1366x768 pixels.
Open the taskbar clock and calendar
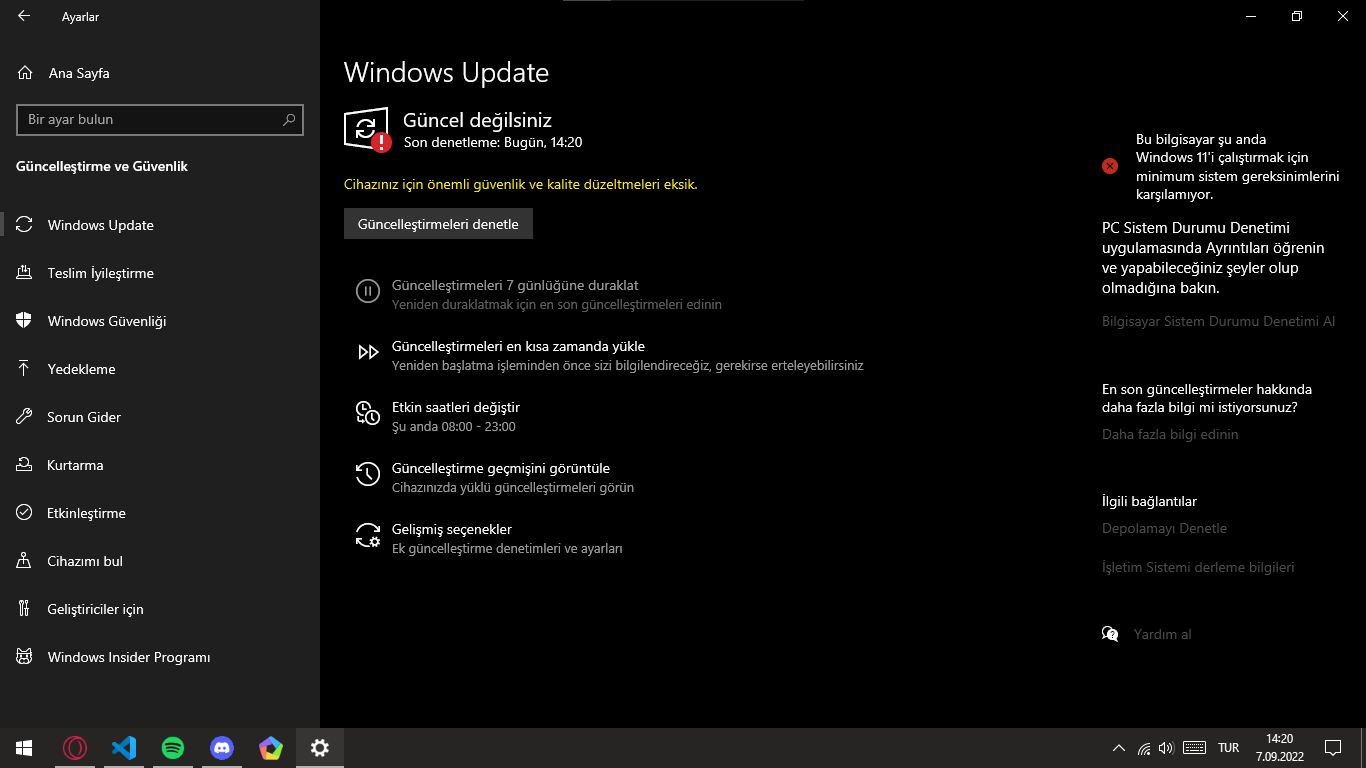click(1279, 748)
